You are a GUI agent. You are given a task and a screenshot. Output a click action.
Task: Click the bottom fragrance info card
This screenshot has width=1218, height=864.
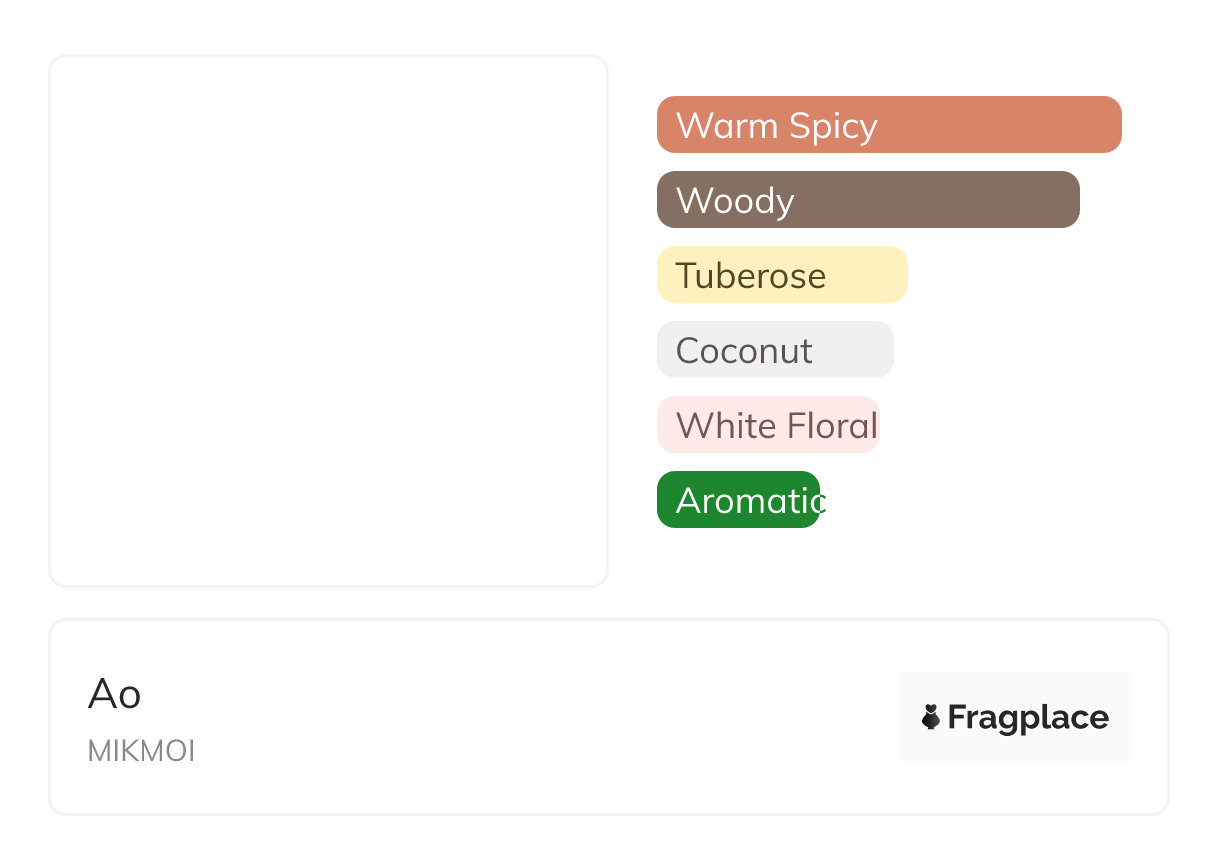click(x=609, y=717)
